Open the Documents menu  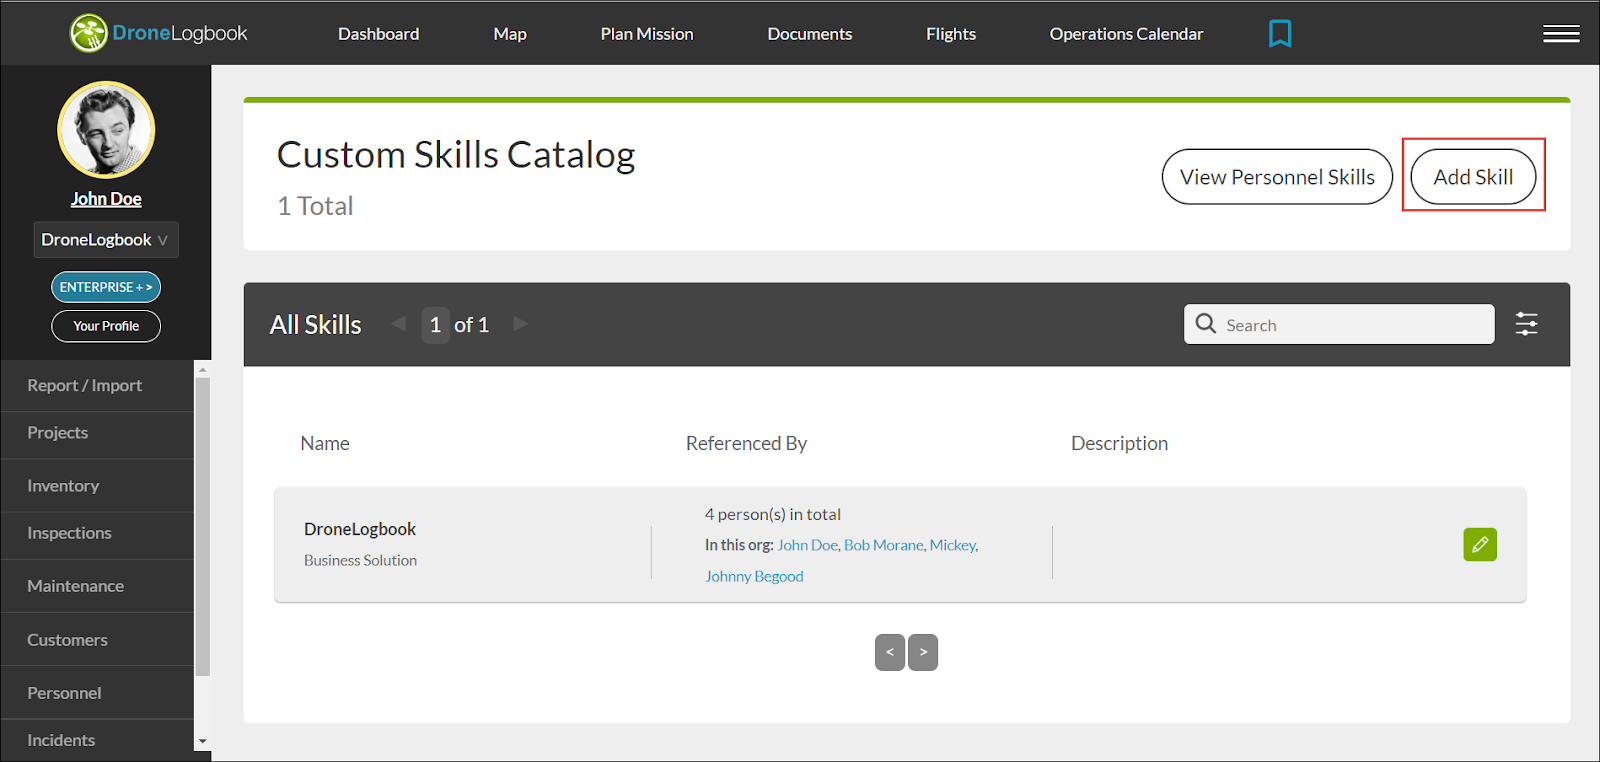click(810, 34)
